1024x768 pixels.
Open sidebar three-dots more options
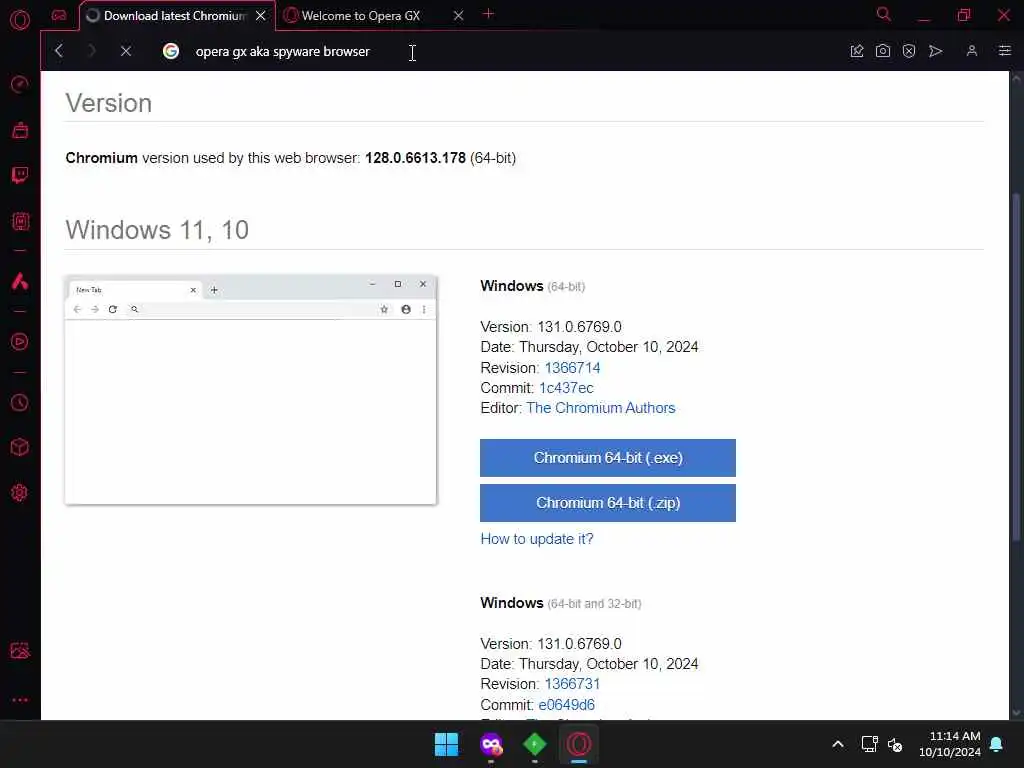(x=20, y=699)
